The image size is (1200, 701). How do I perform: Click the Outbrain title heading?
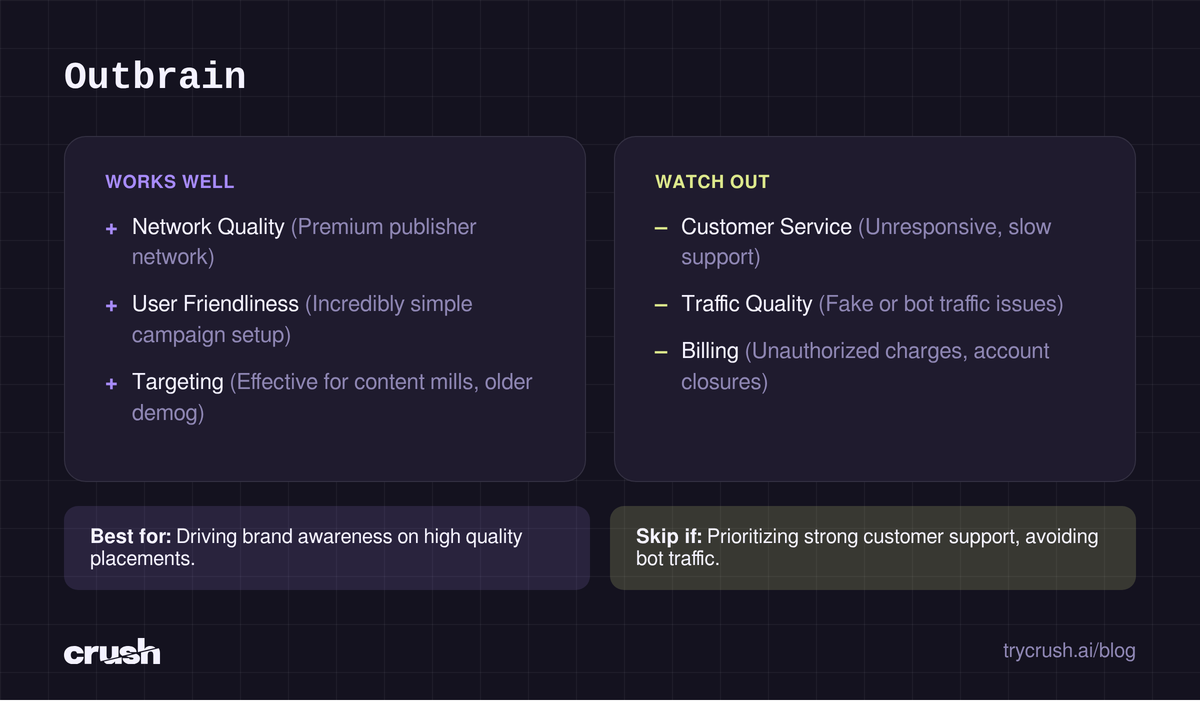tap(155, 77)
